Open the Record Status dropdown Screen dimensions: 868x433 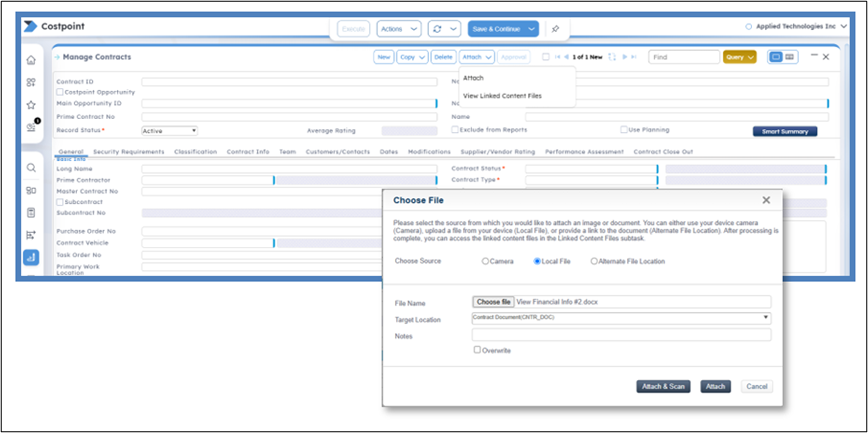(x=169, y=130)
